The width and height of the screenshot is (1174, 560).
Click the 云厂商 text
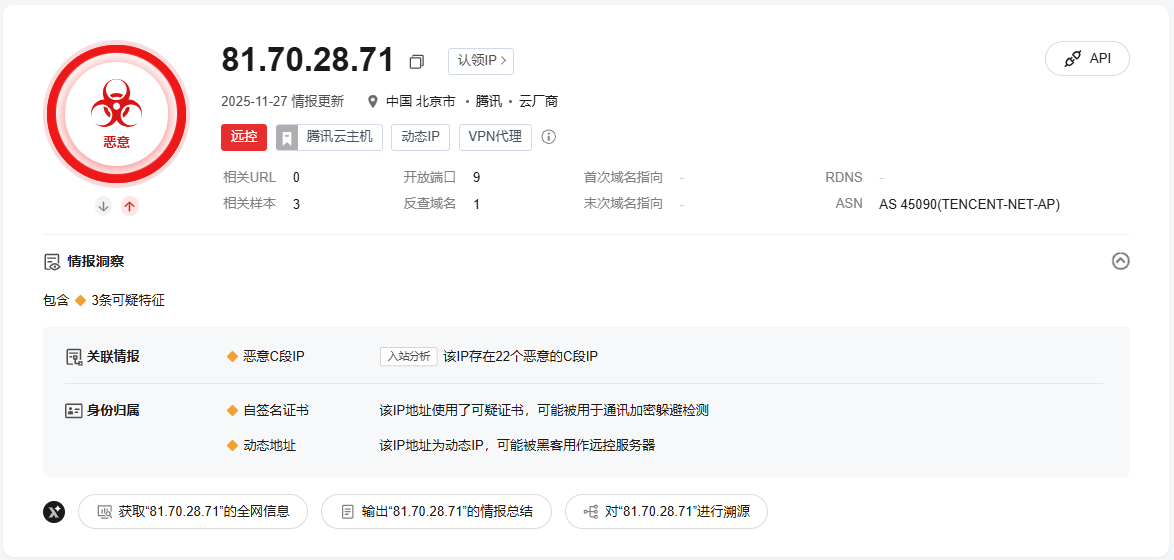[538, 101]
